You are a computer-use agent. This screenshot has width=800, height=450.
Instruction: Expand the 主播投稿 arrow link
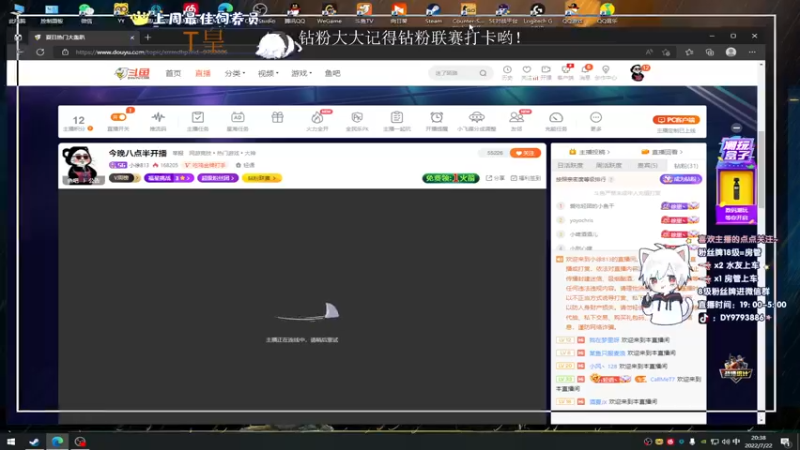pyautogui.click(x=589, y=152)
